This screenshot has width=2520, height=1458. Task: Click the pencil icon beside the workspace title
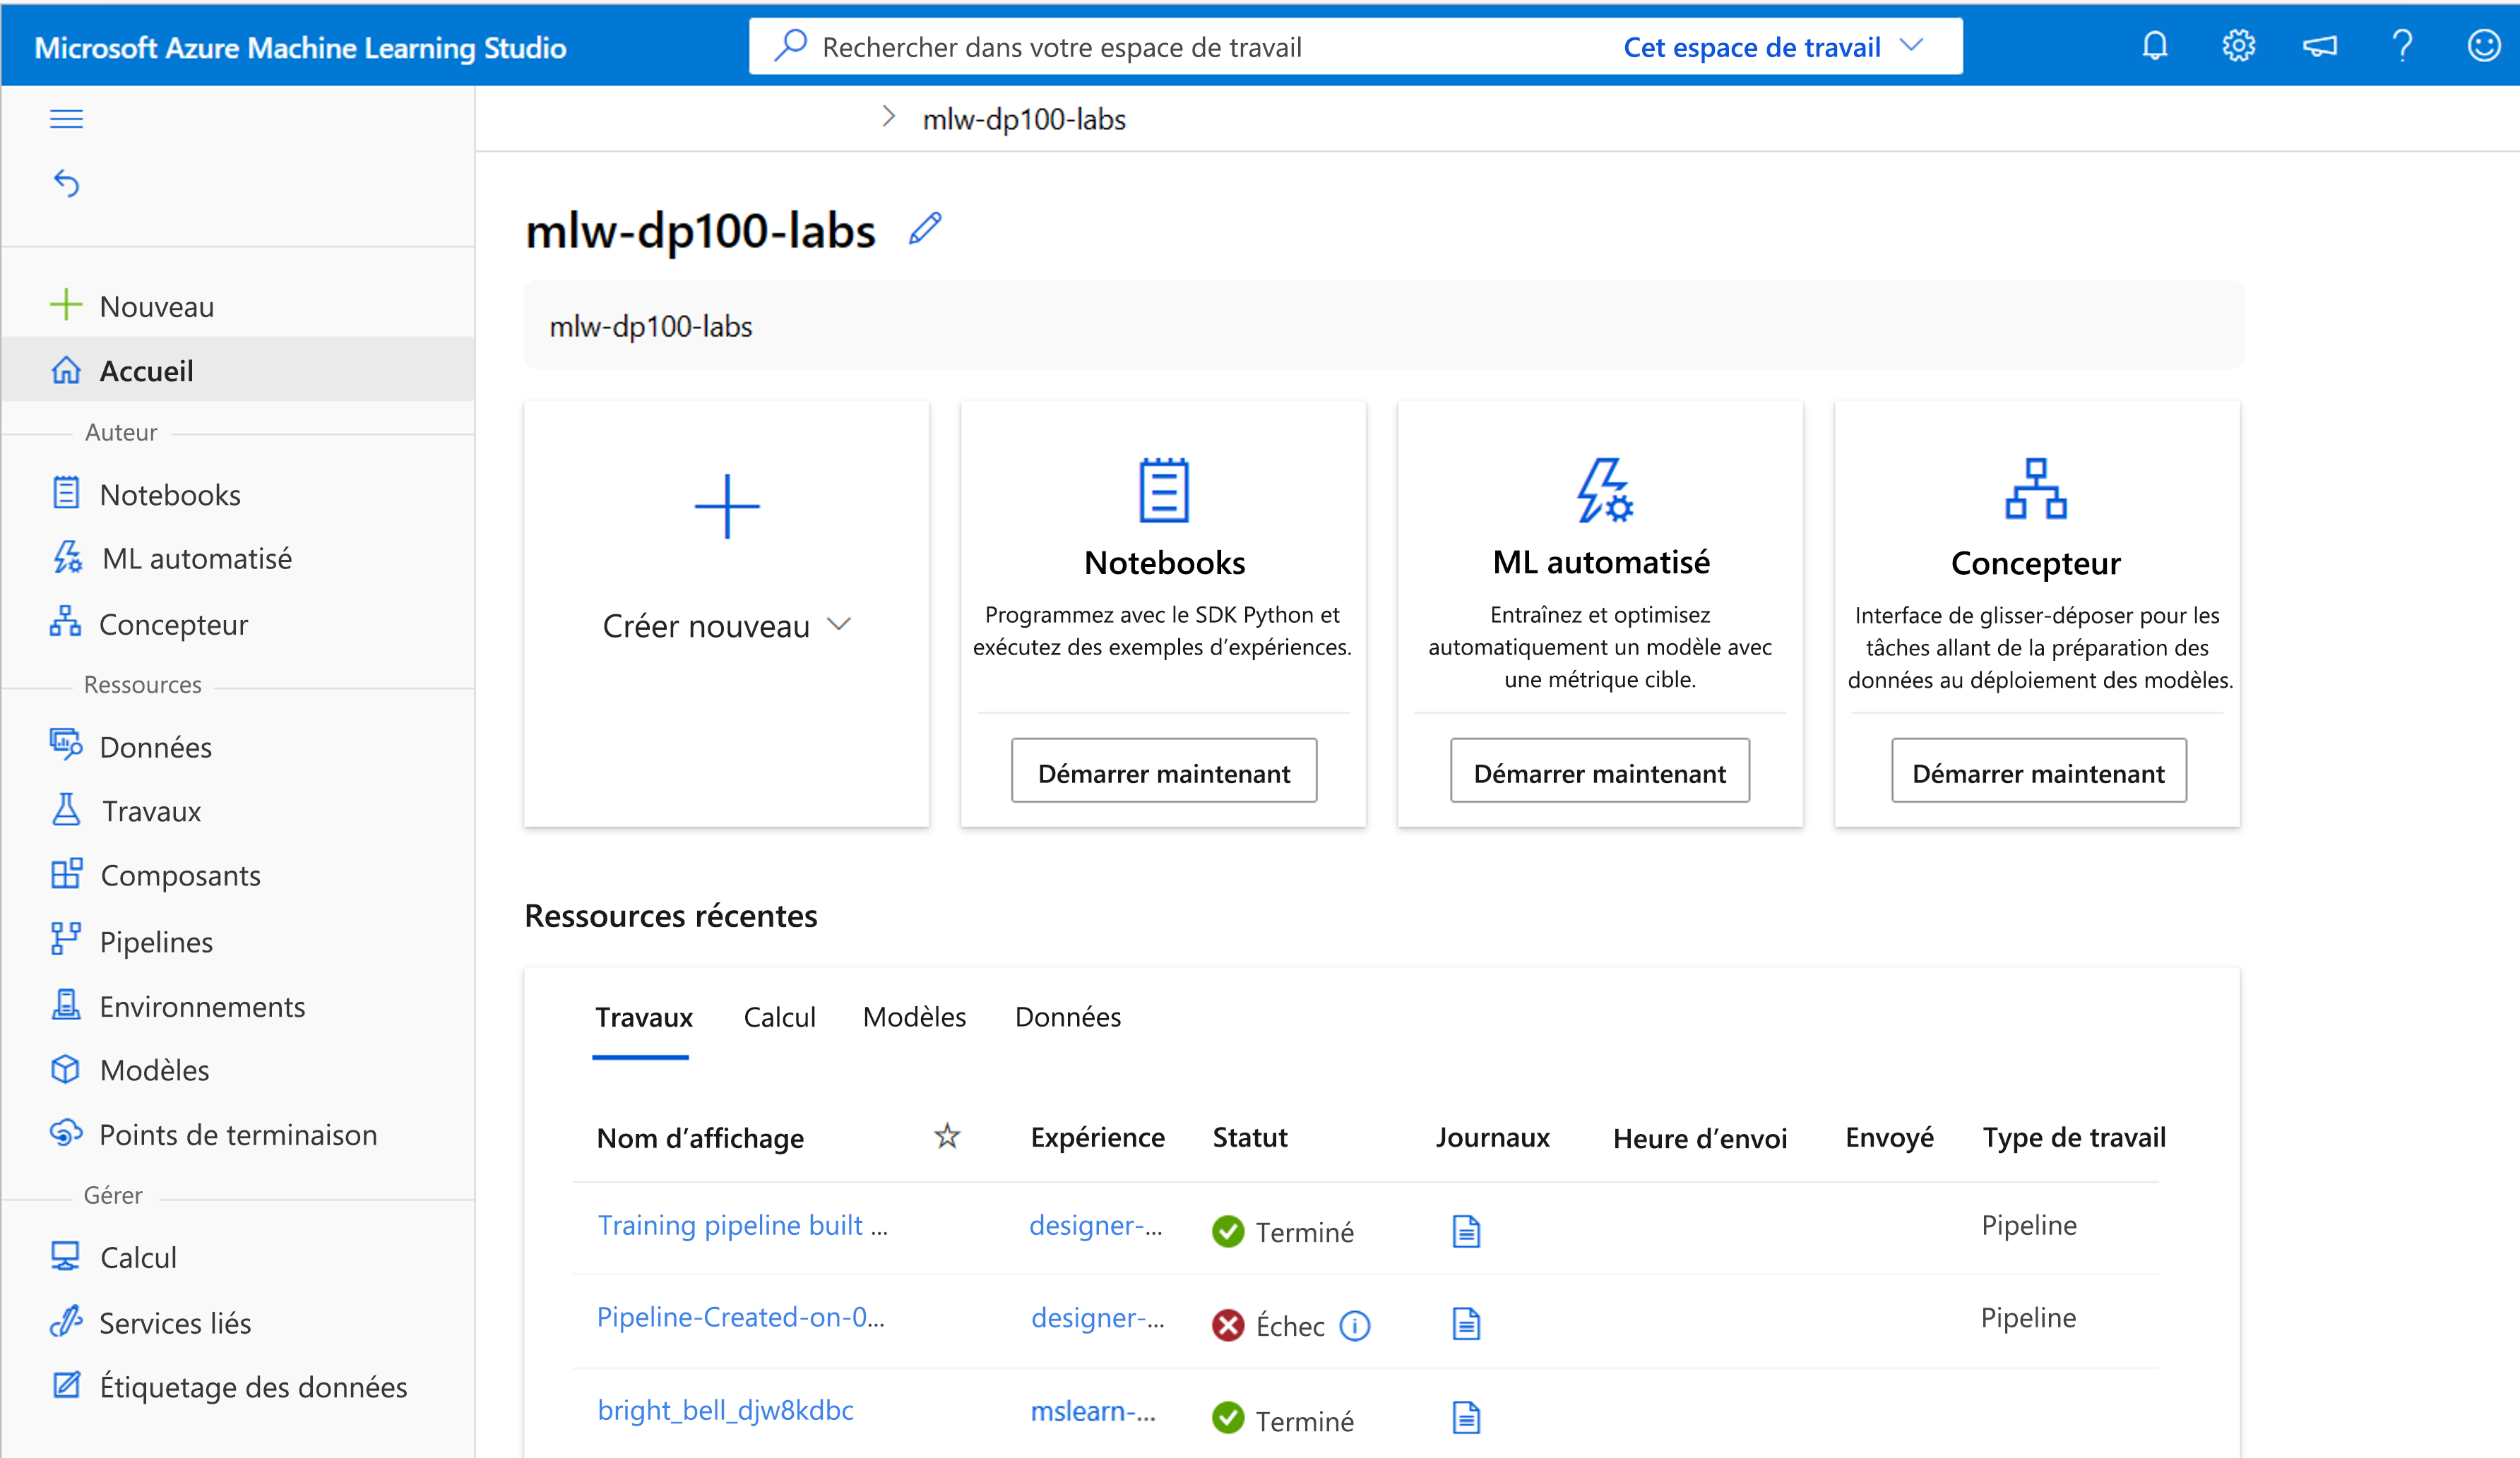(x=925, y=228)
